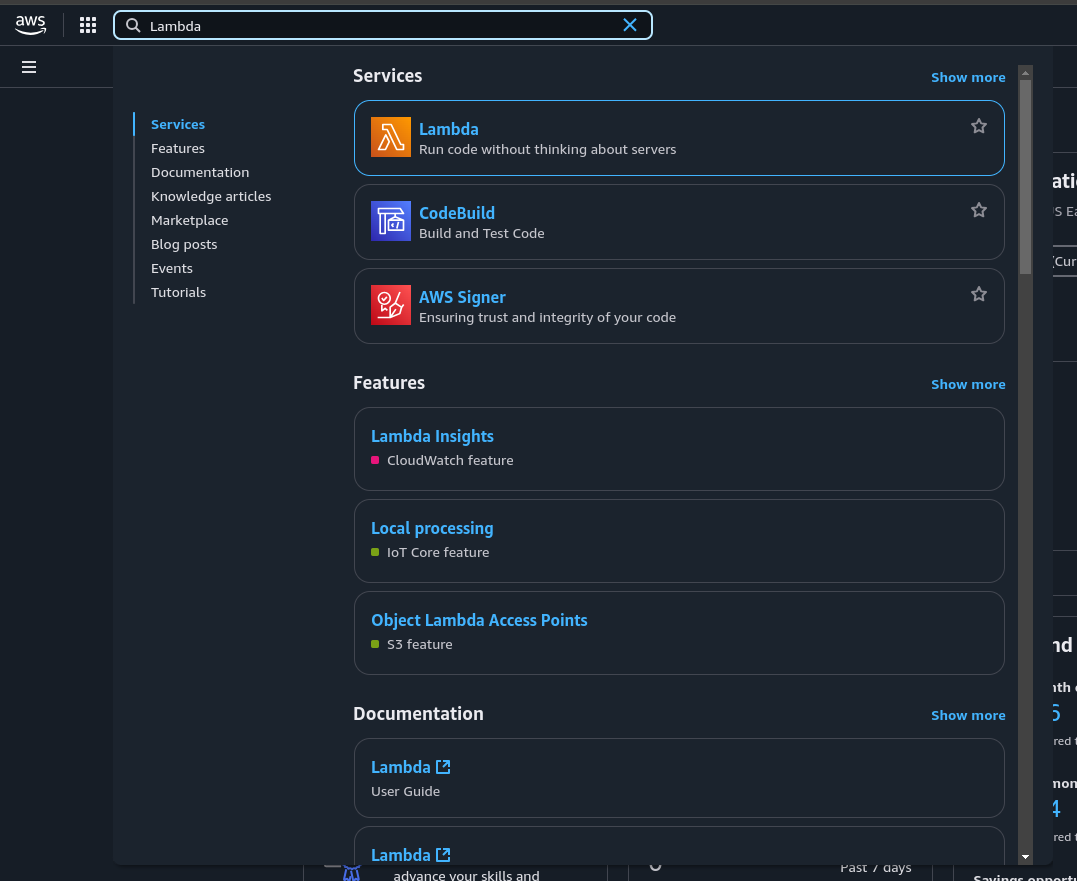Open the AWS home logo
The width and height of the screenshot is (1077, 881).
point(31,25)
